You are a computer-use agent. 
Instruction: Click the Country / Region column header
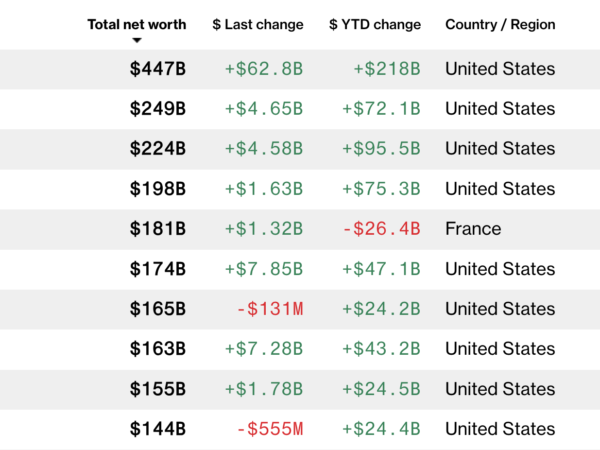pyautogui.click(x=500, y=24)
